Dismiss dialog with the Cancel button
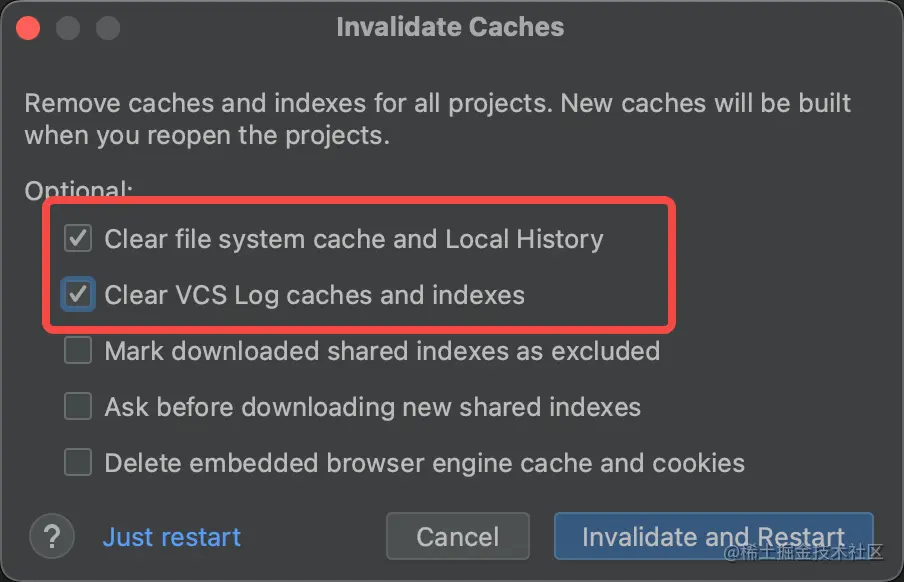Image resolution: width=904 pixels, height=582 pixels. (x=458, y=536)
